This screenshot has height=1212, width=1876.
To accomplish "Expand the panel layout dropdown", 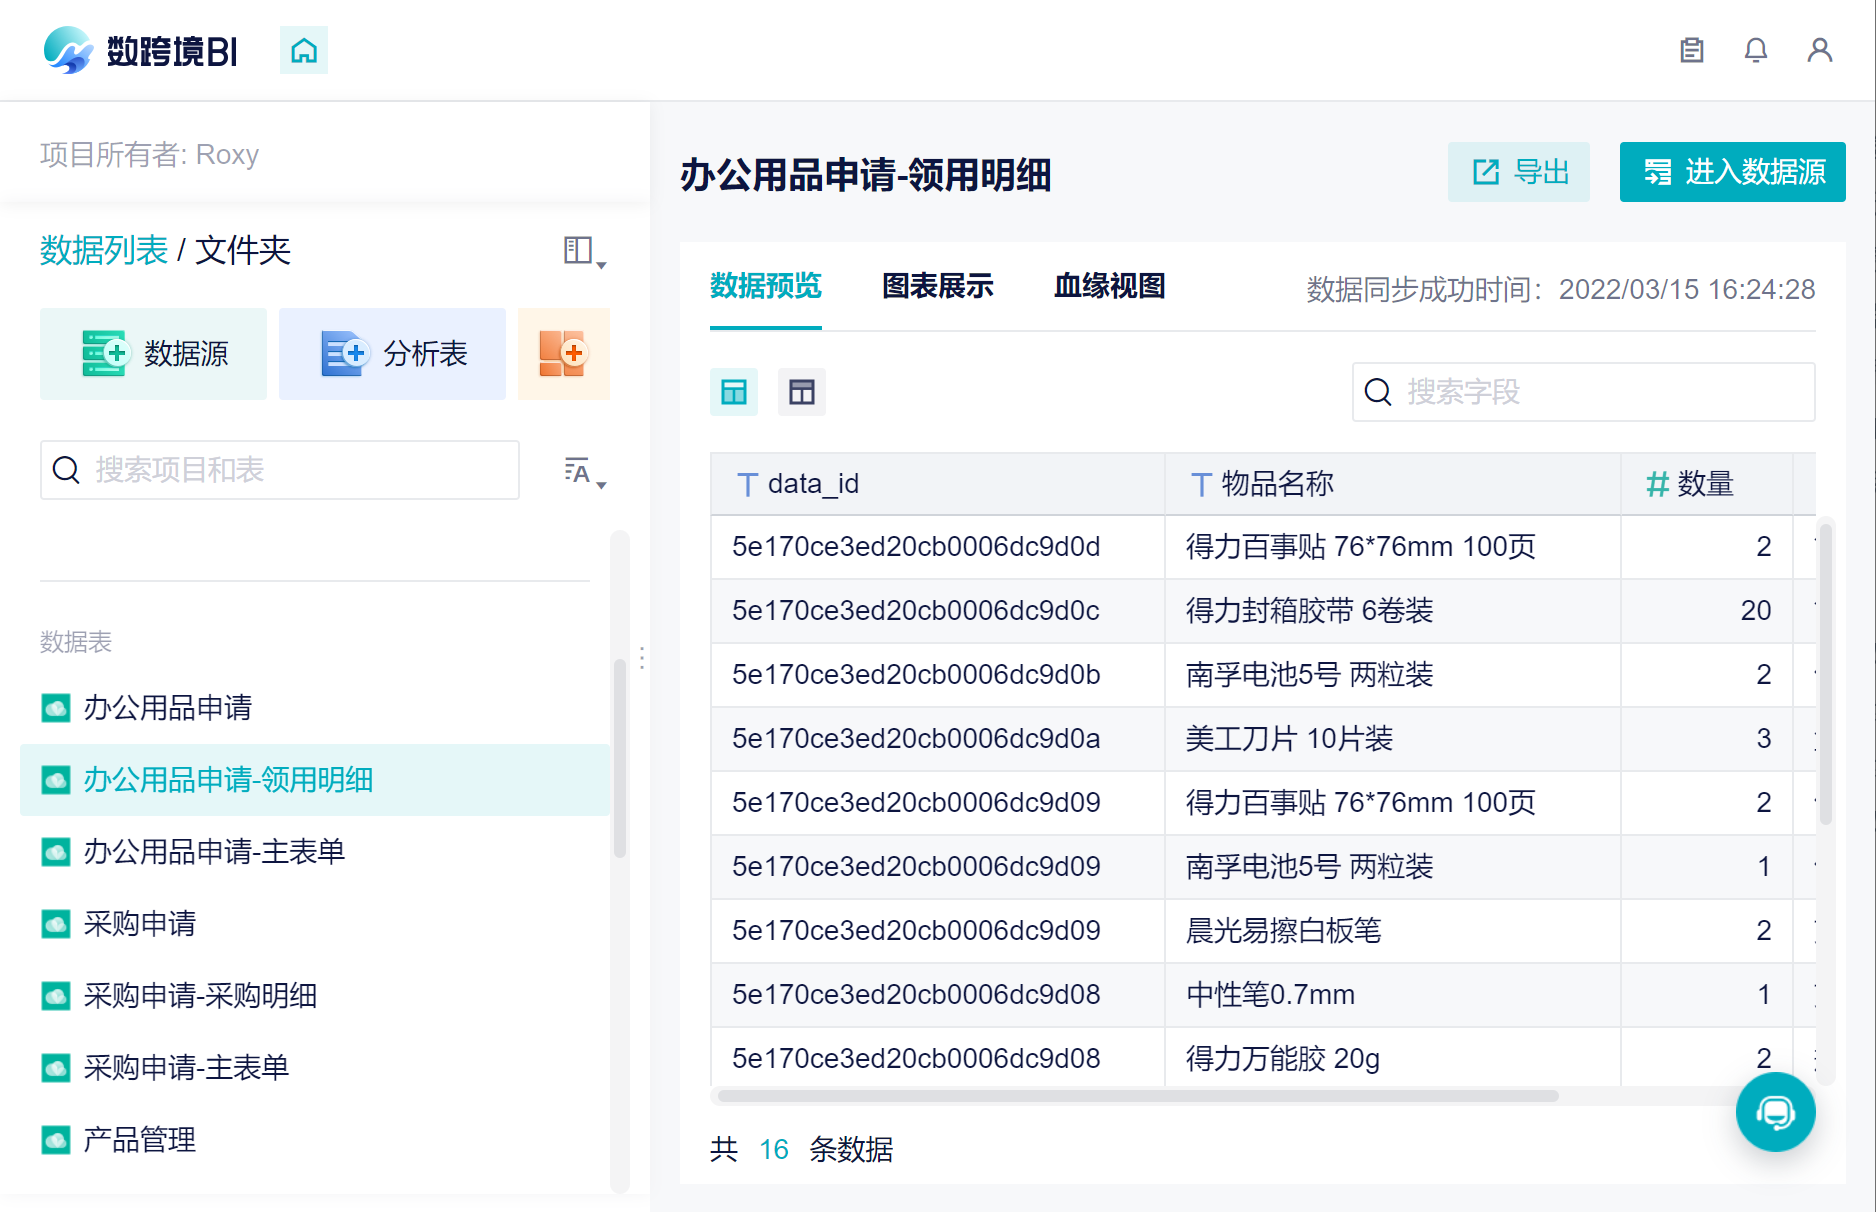I will coord(585,251).
